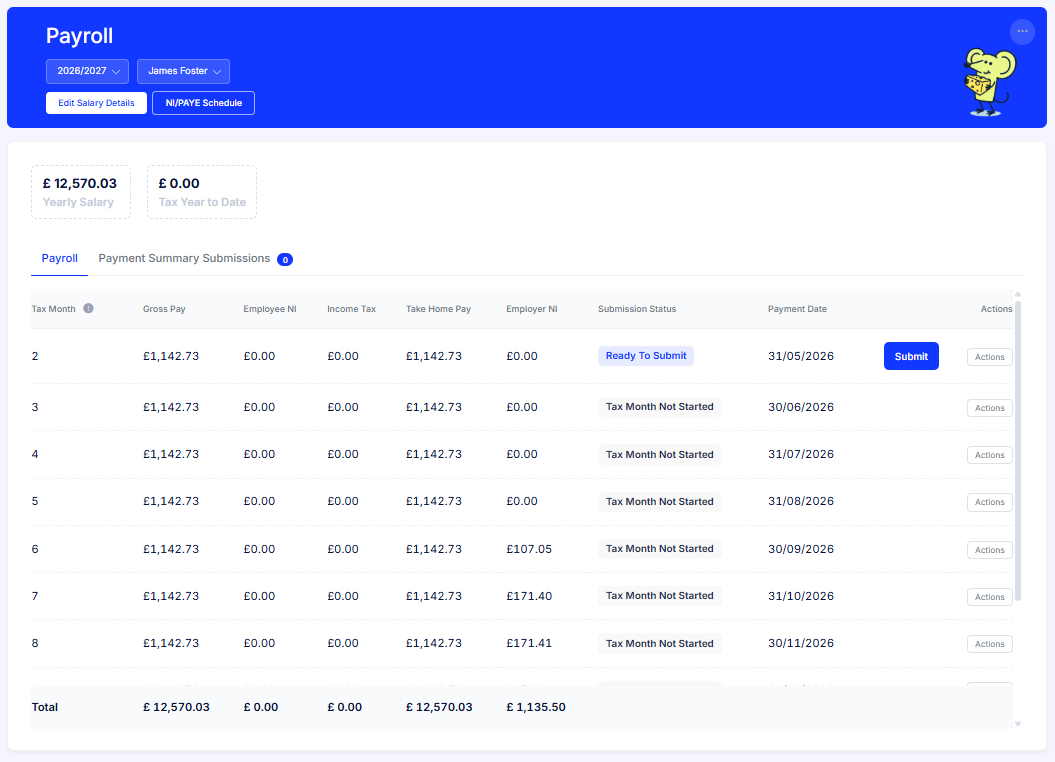Click the Payroll page heading
Screen dimensions: 1055x762
79,36
